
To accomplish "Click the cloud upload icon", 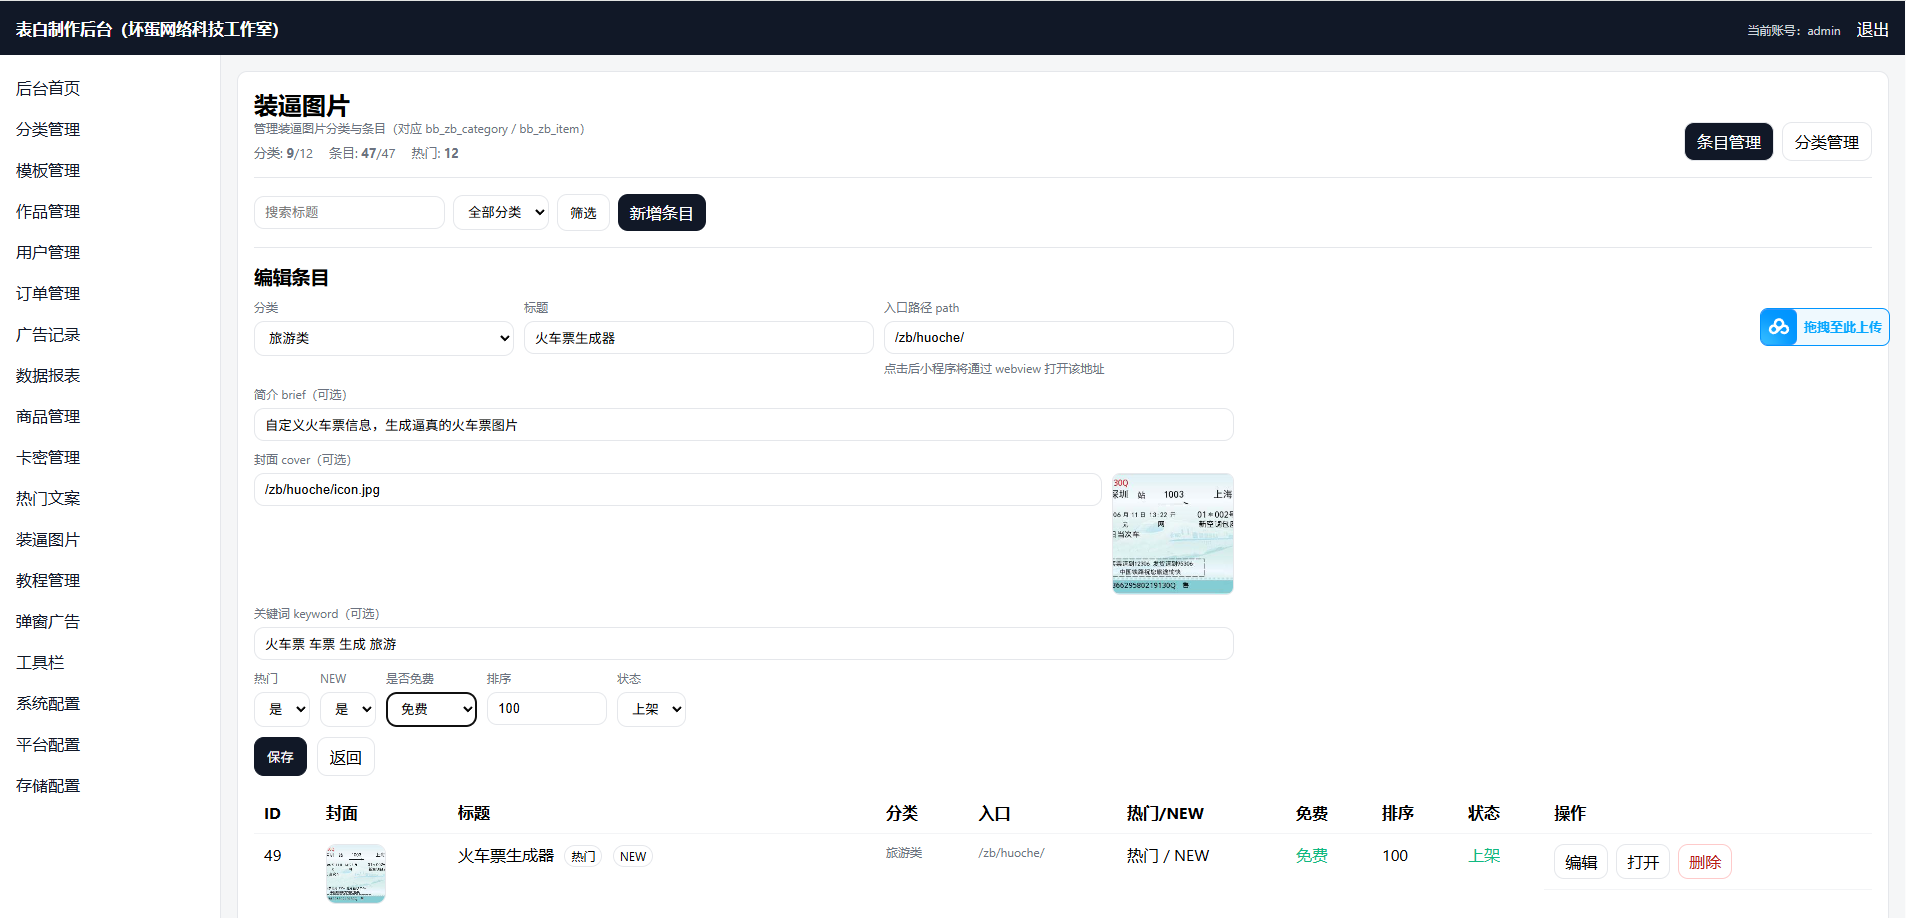I will tap(1779, 327).
